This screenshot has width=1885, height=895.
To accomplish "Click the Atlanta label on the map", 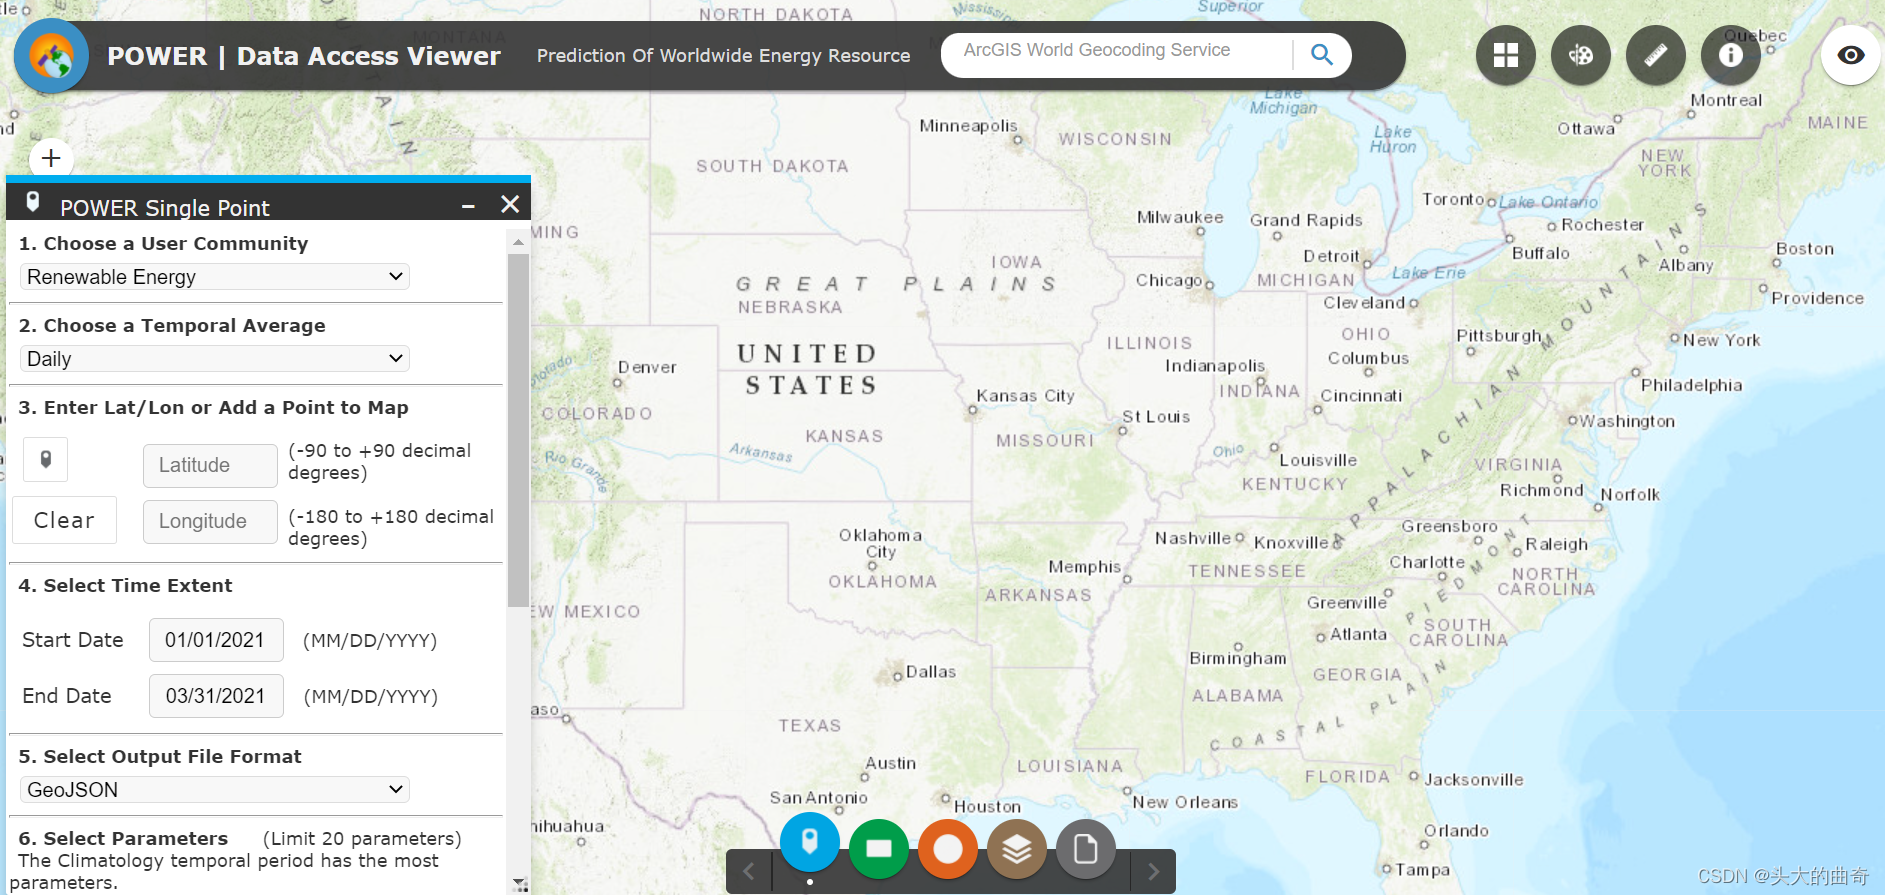I will (1358, 634).
